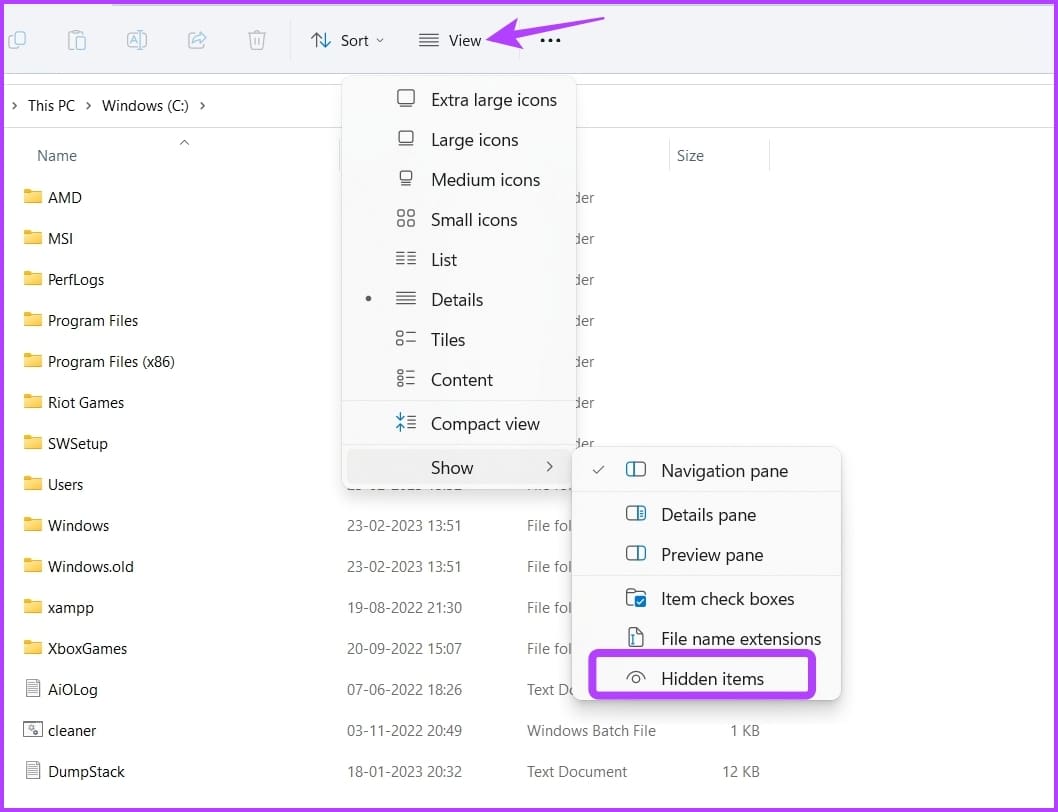Select the AMD folder
The width and height of the screenshot is (1058, 812).
pos(53,197)
